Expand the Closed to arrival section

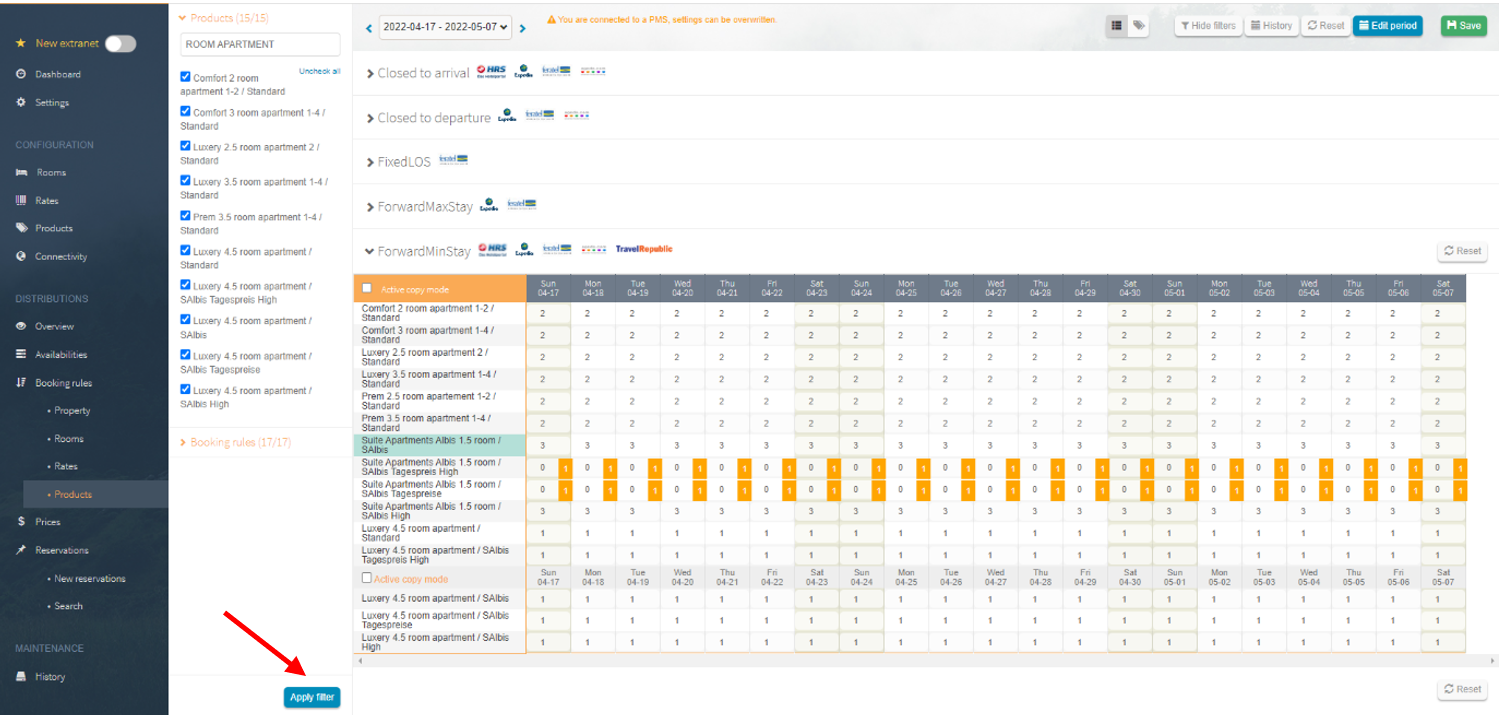[x=418, y=73]
